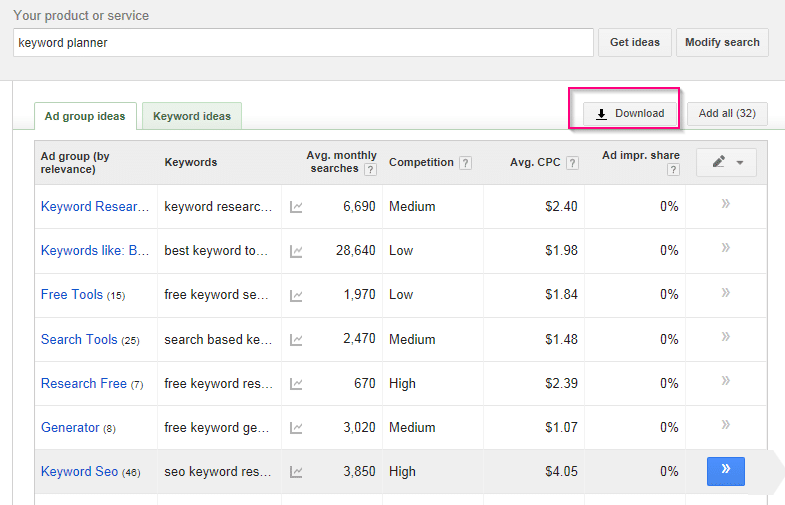Add Free Tools group via double arrow
This screenshot has width=785, height=505.
[725, 292]
